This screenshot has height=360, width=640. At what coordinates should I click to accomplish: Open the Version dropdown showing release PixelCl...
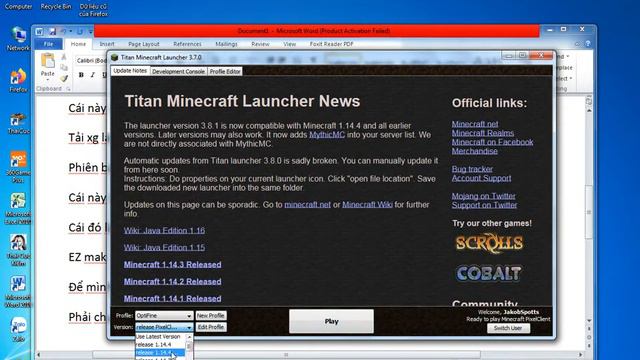click(x=164, y=327)
